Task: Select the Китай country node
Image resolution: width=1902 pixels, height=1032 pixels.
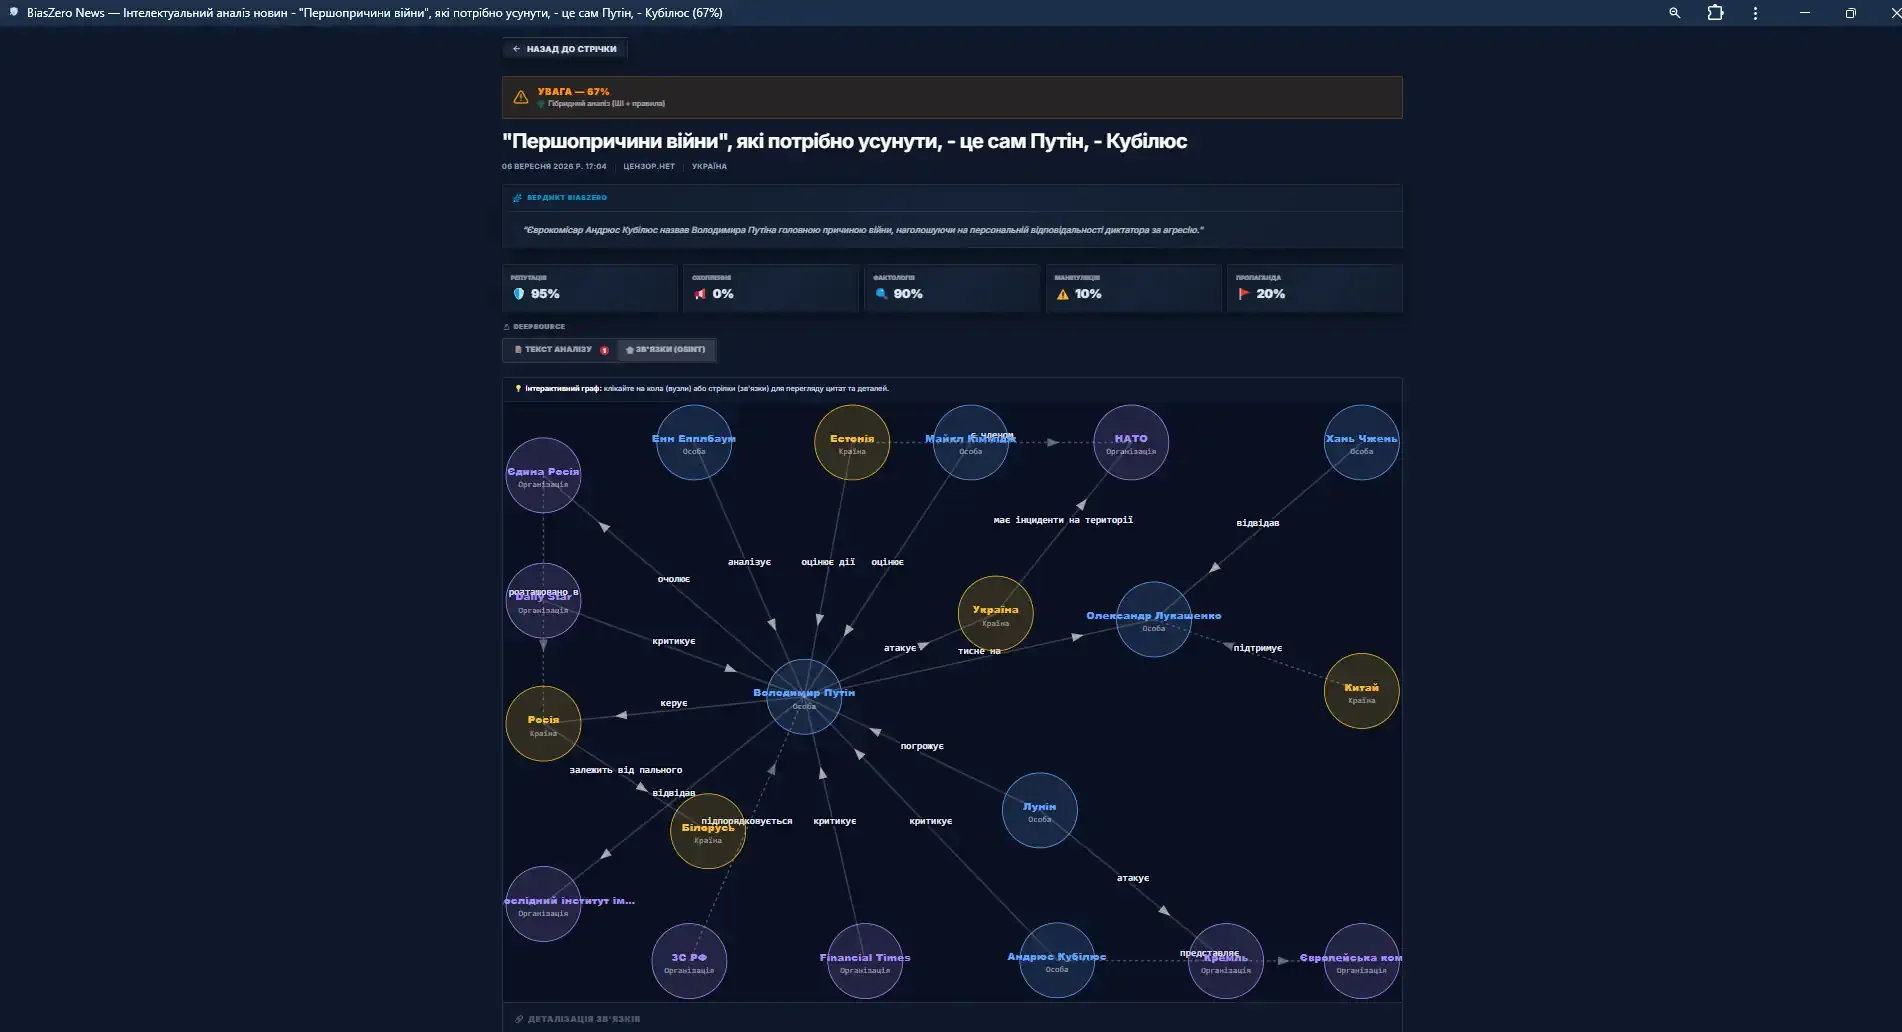Action: point(1361,691)
